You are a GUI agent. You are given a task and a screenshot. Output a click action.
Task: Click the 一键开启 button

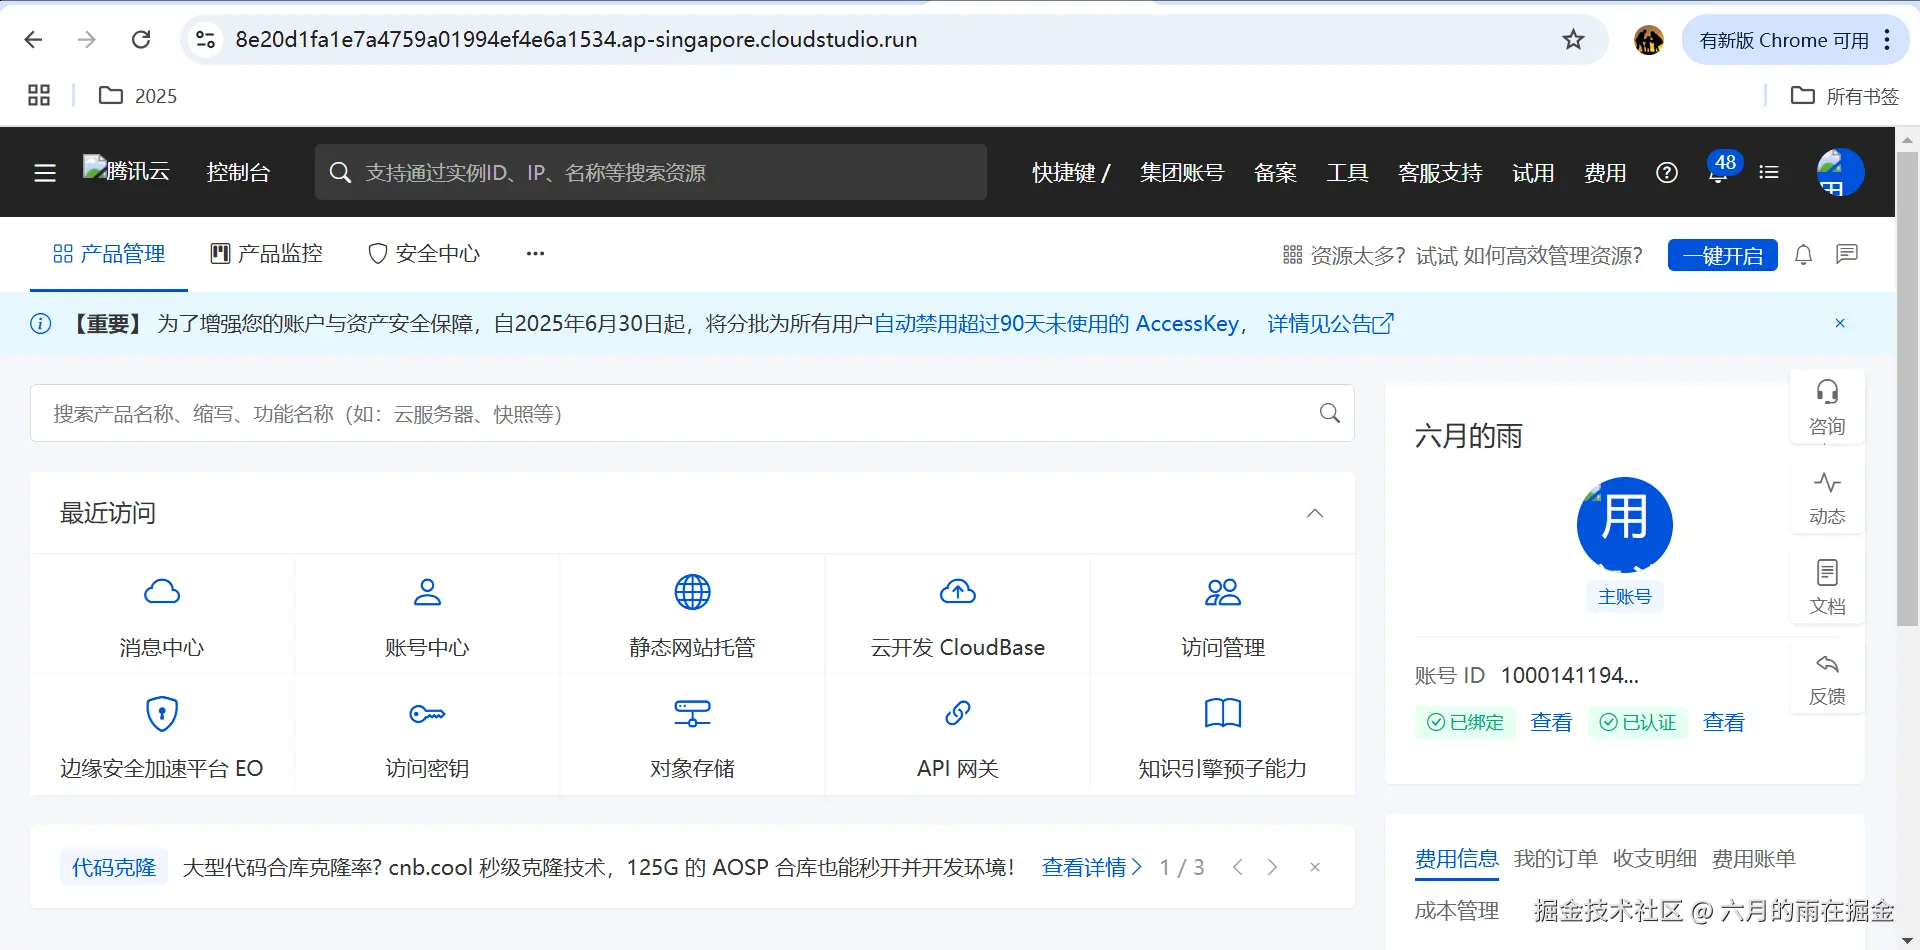pyautogui.click(x=1722, y=255)
